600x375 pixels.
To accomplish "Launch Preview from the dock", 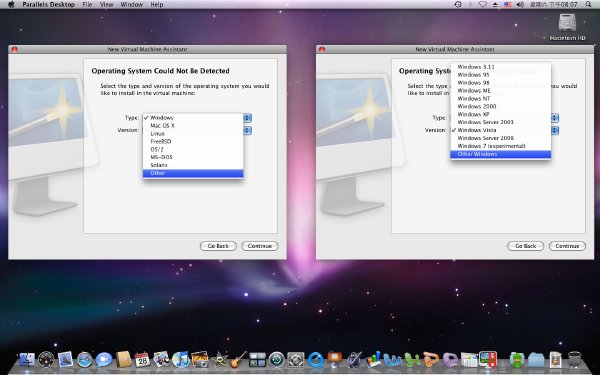I will pos(161,360).
